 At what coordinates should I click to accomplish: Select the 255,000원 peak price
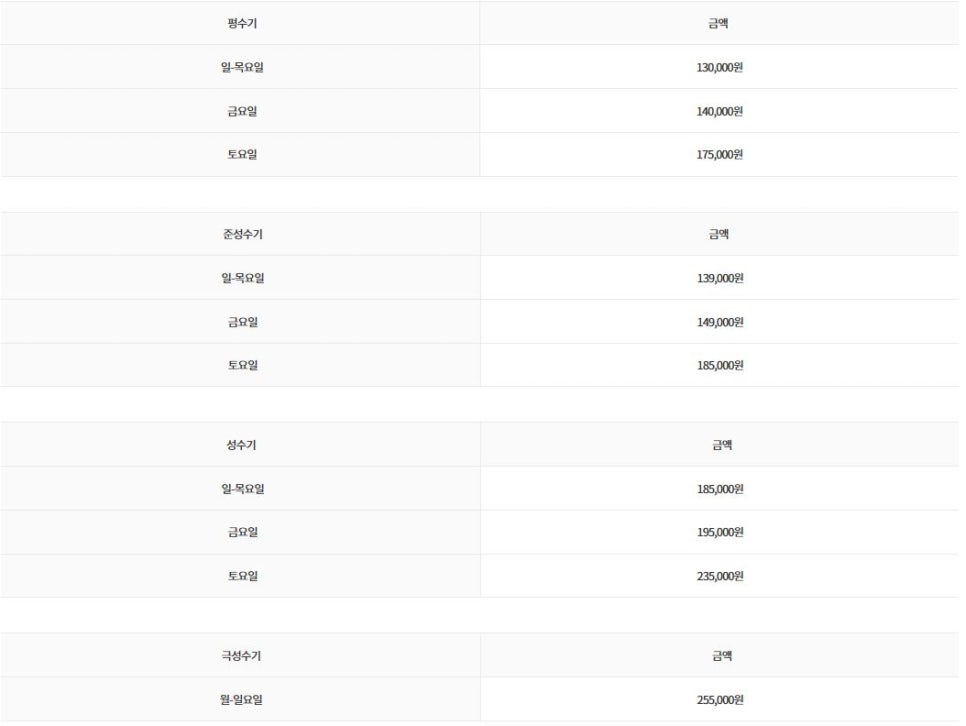(720, 699)
